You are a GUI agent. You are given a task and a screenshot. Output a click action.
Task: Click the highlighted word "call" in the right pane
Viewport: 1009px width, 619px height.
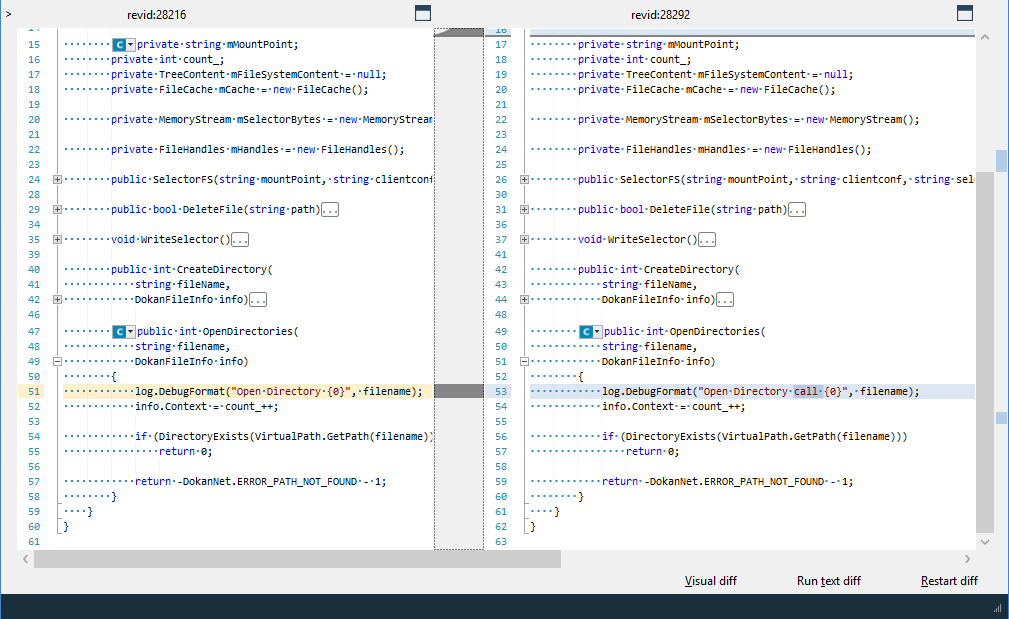pyautogui.click(x=806, y=391)
